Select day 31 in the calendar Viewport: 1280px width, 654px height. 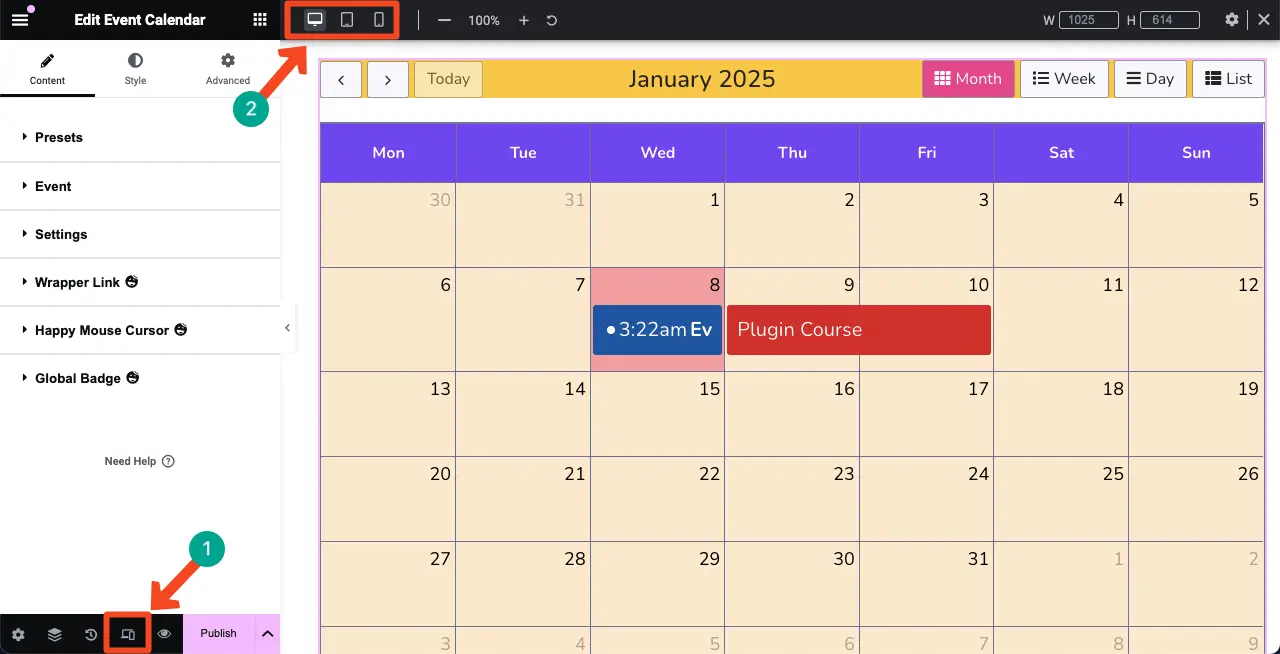[x=926, y=584]
